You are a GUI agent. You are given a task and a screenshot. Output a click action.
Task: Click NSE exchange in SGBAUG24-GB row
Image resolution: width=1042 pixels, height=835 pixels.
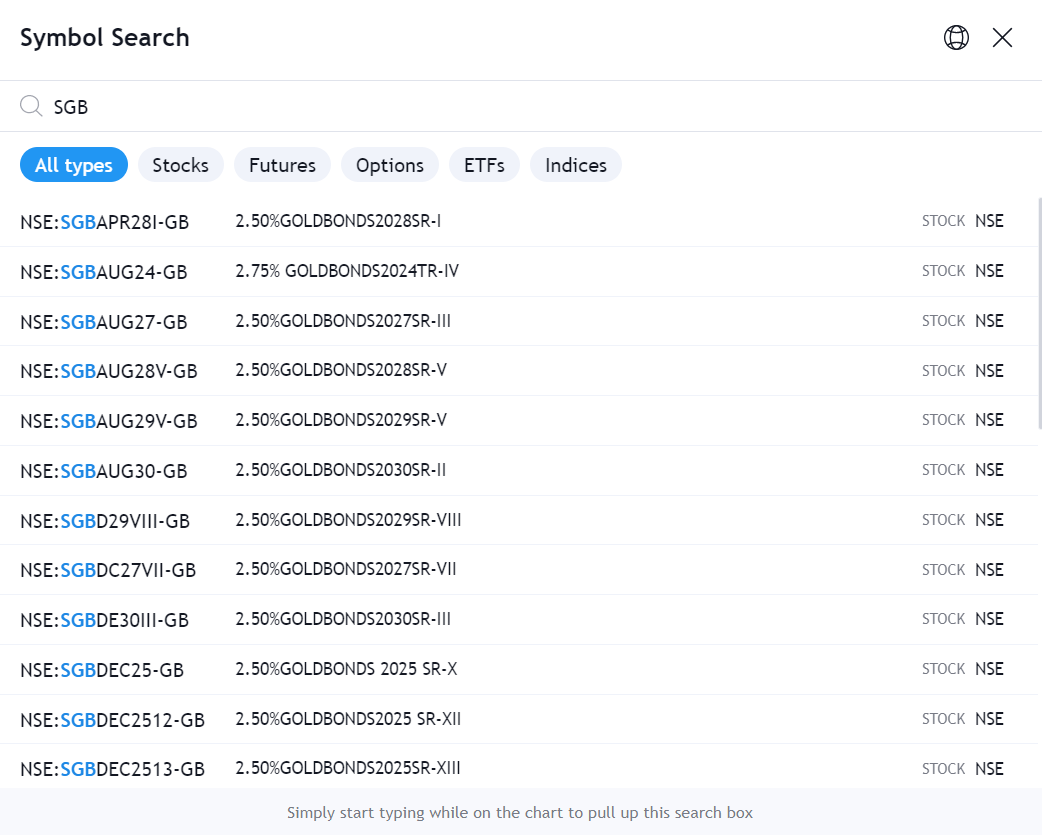[989, 270]
